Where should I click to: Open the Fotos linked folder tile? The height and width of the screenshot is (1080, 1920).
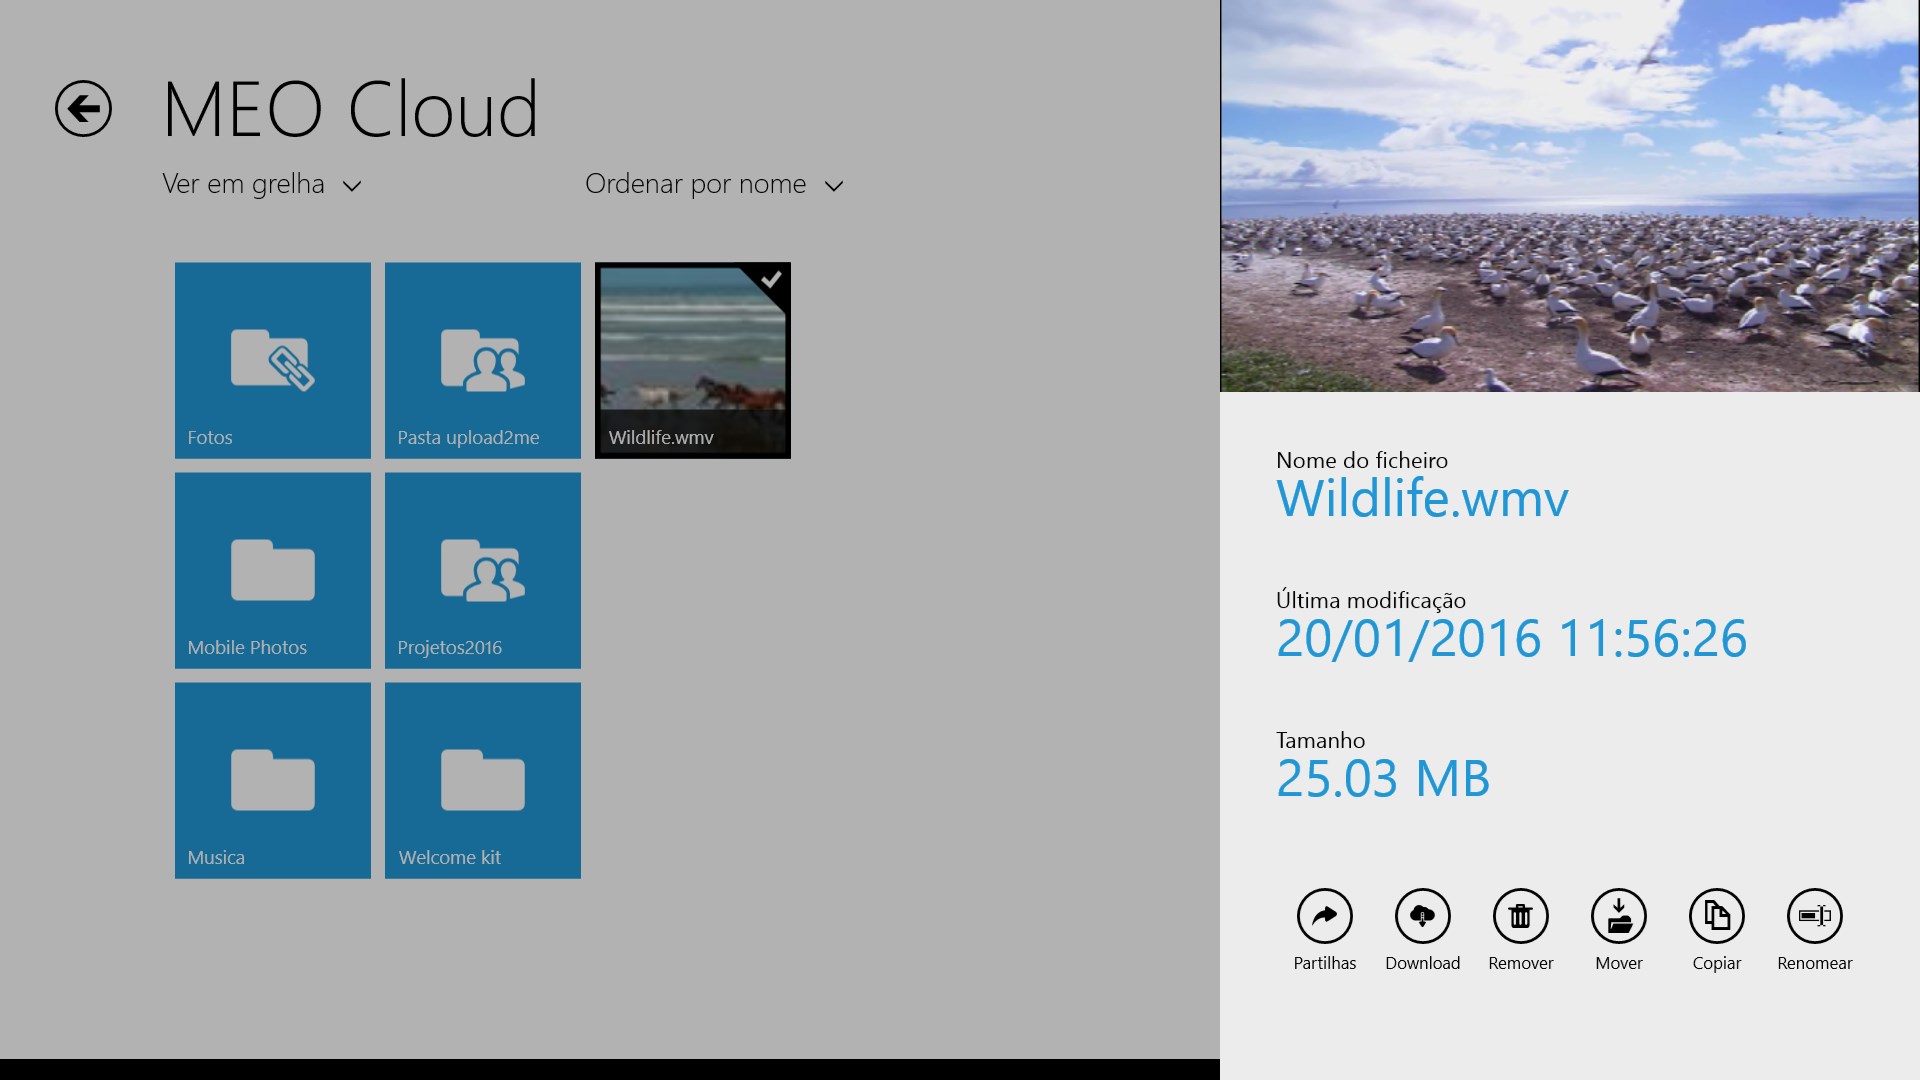coord(272,360)
